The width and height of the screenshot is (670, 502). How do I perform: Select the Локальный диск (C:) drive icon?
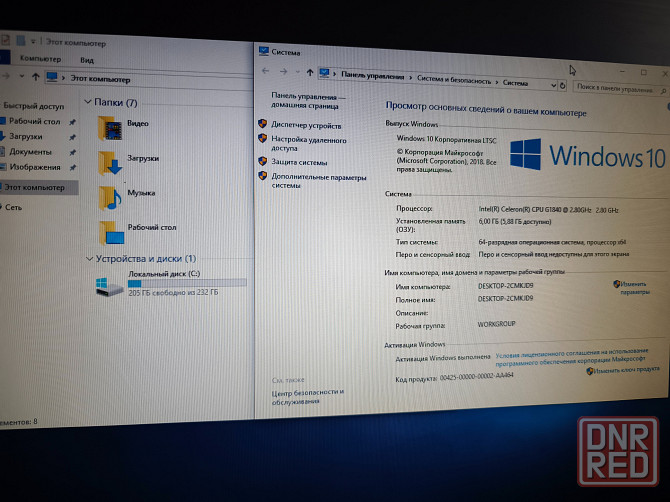pyautogui.click(x=109, y=287)
